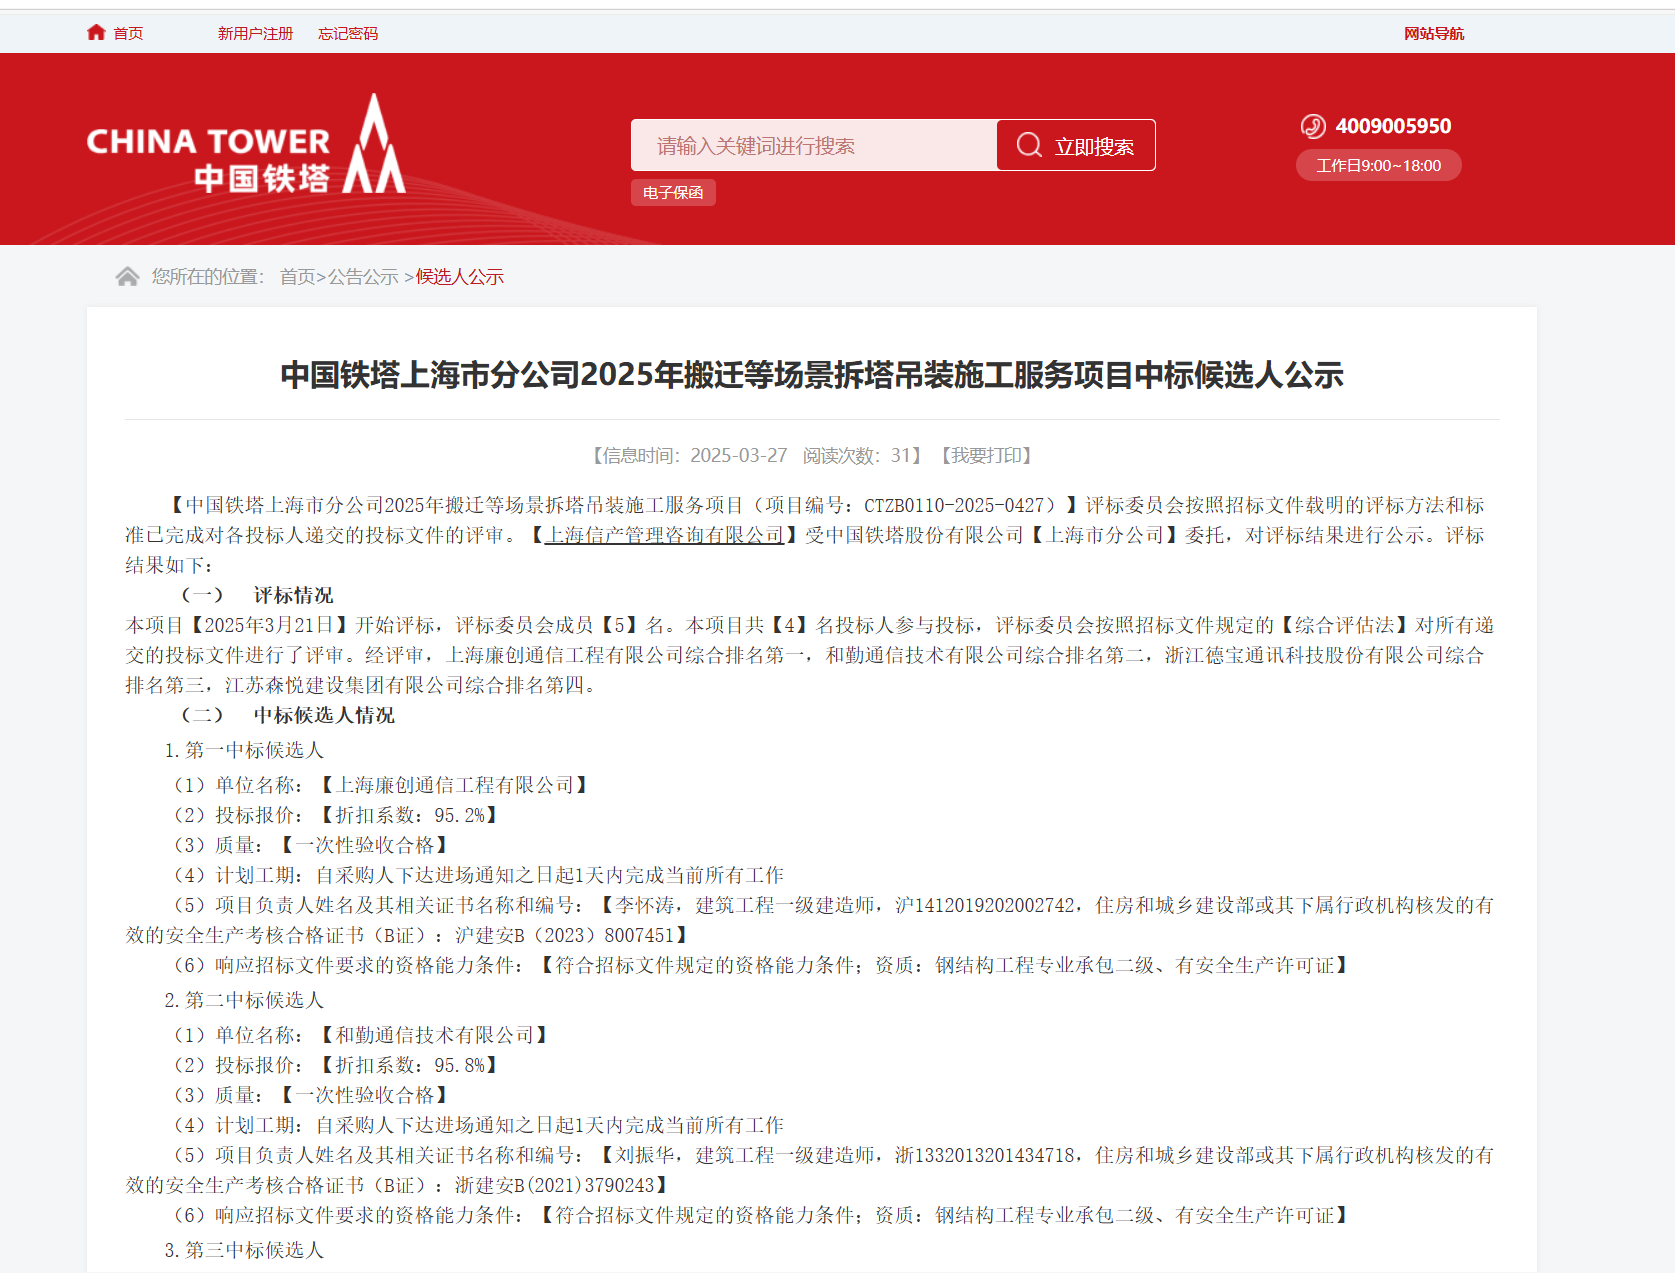Viewport: 1675px width, 1273px height.
Task: Click the 工作日9:00~18:00 hours badge
Action: (1378, 166)
